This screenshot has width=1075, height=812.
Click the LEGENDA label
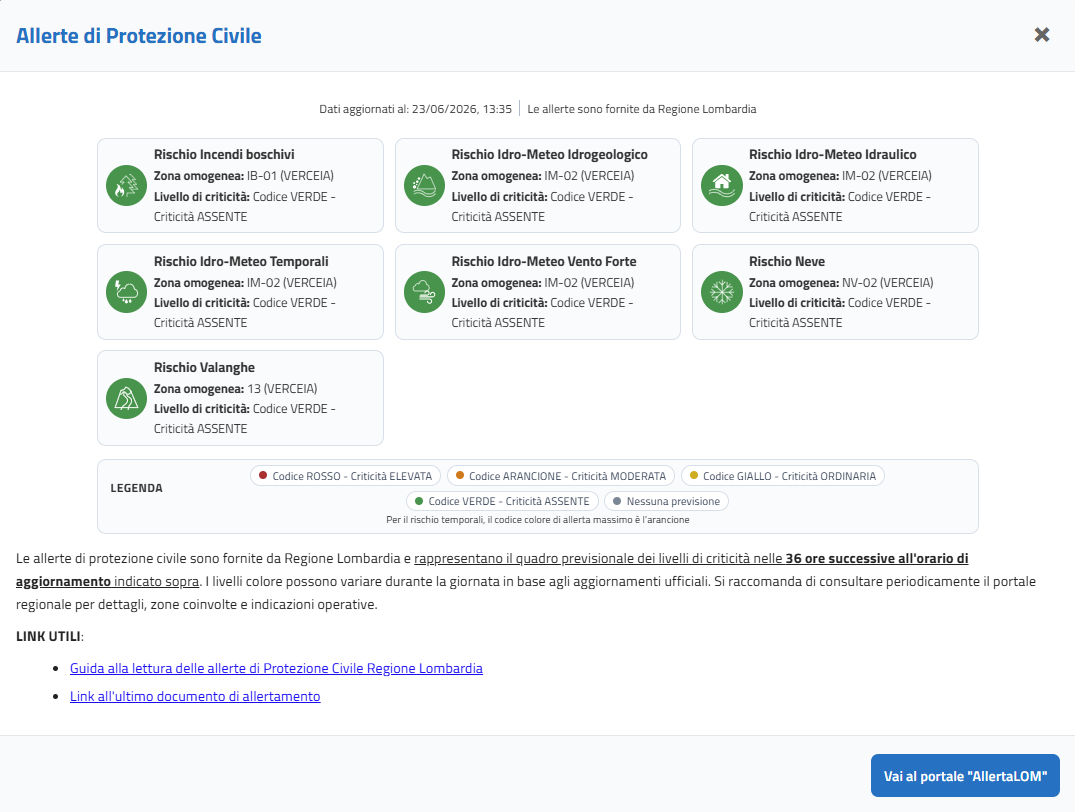(136, 488)
